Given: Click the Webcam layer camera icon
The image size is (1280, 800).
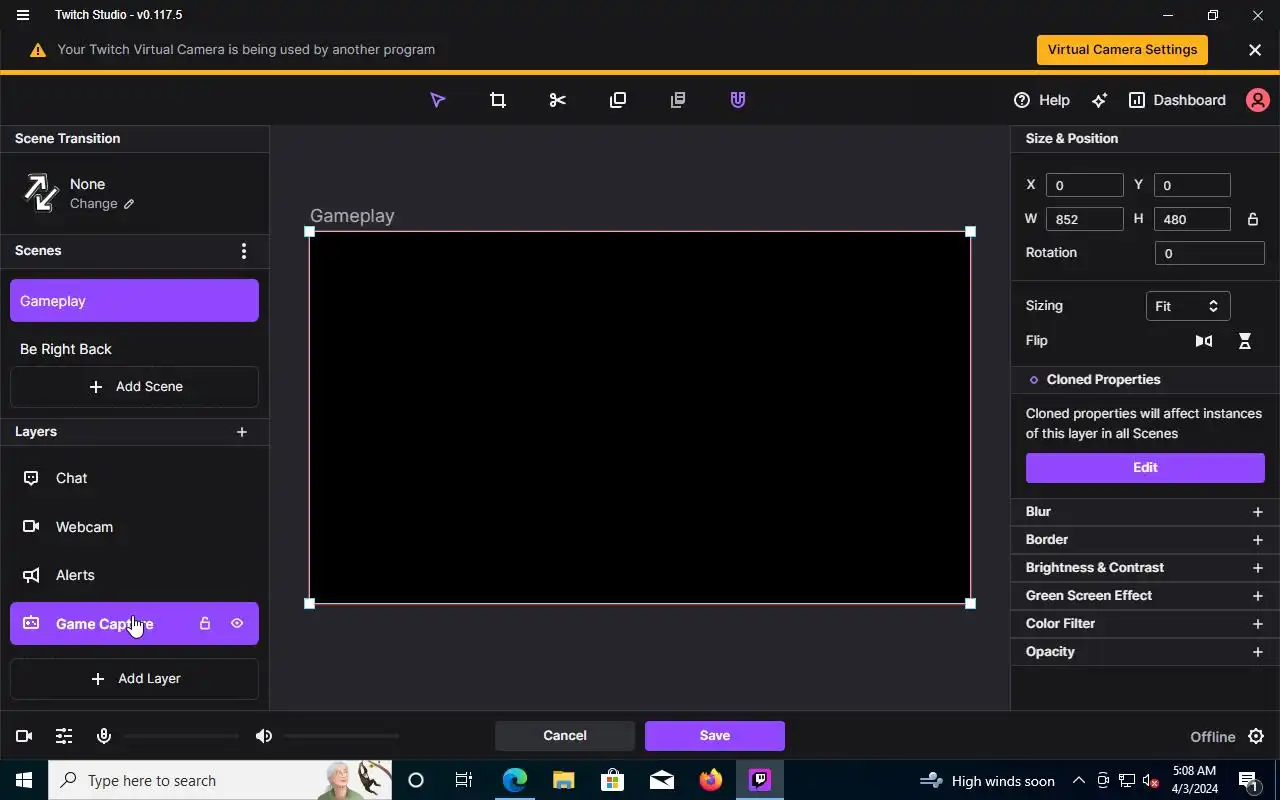Looking at the screenshot, I should (x=31, y=527).
